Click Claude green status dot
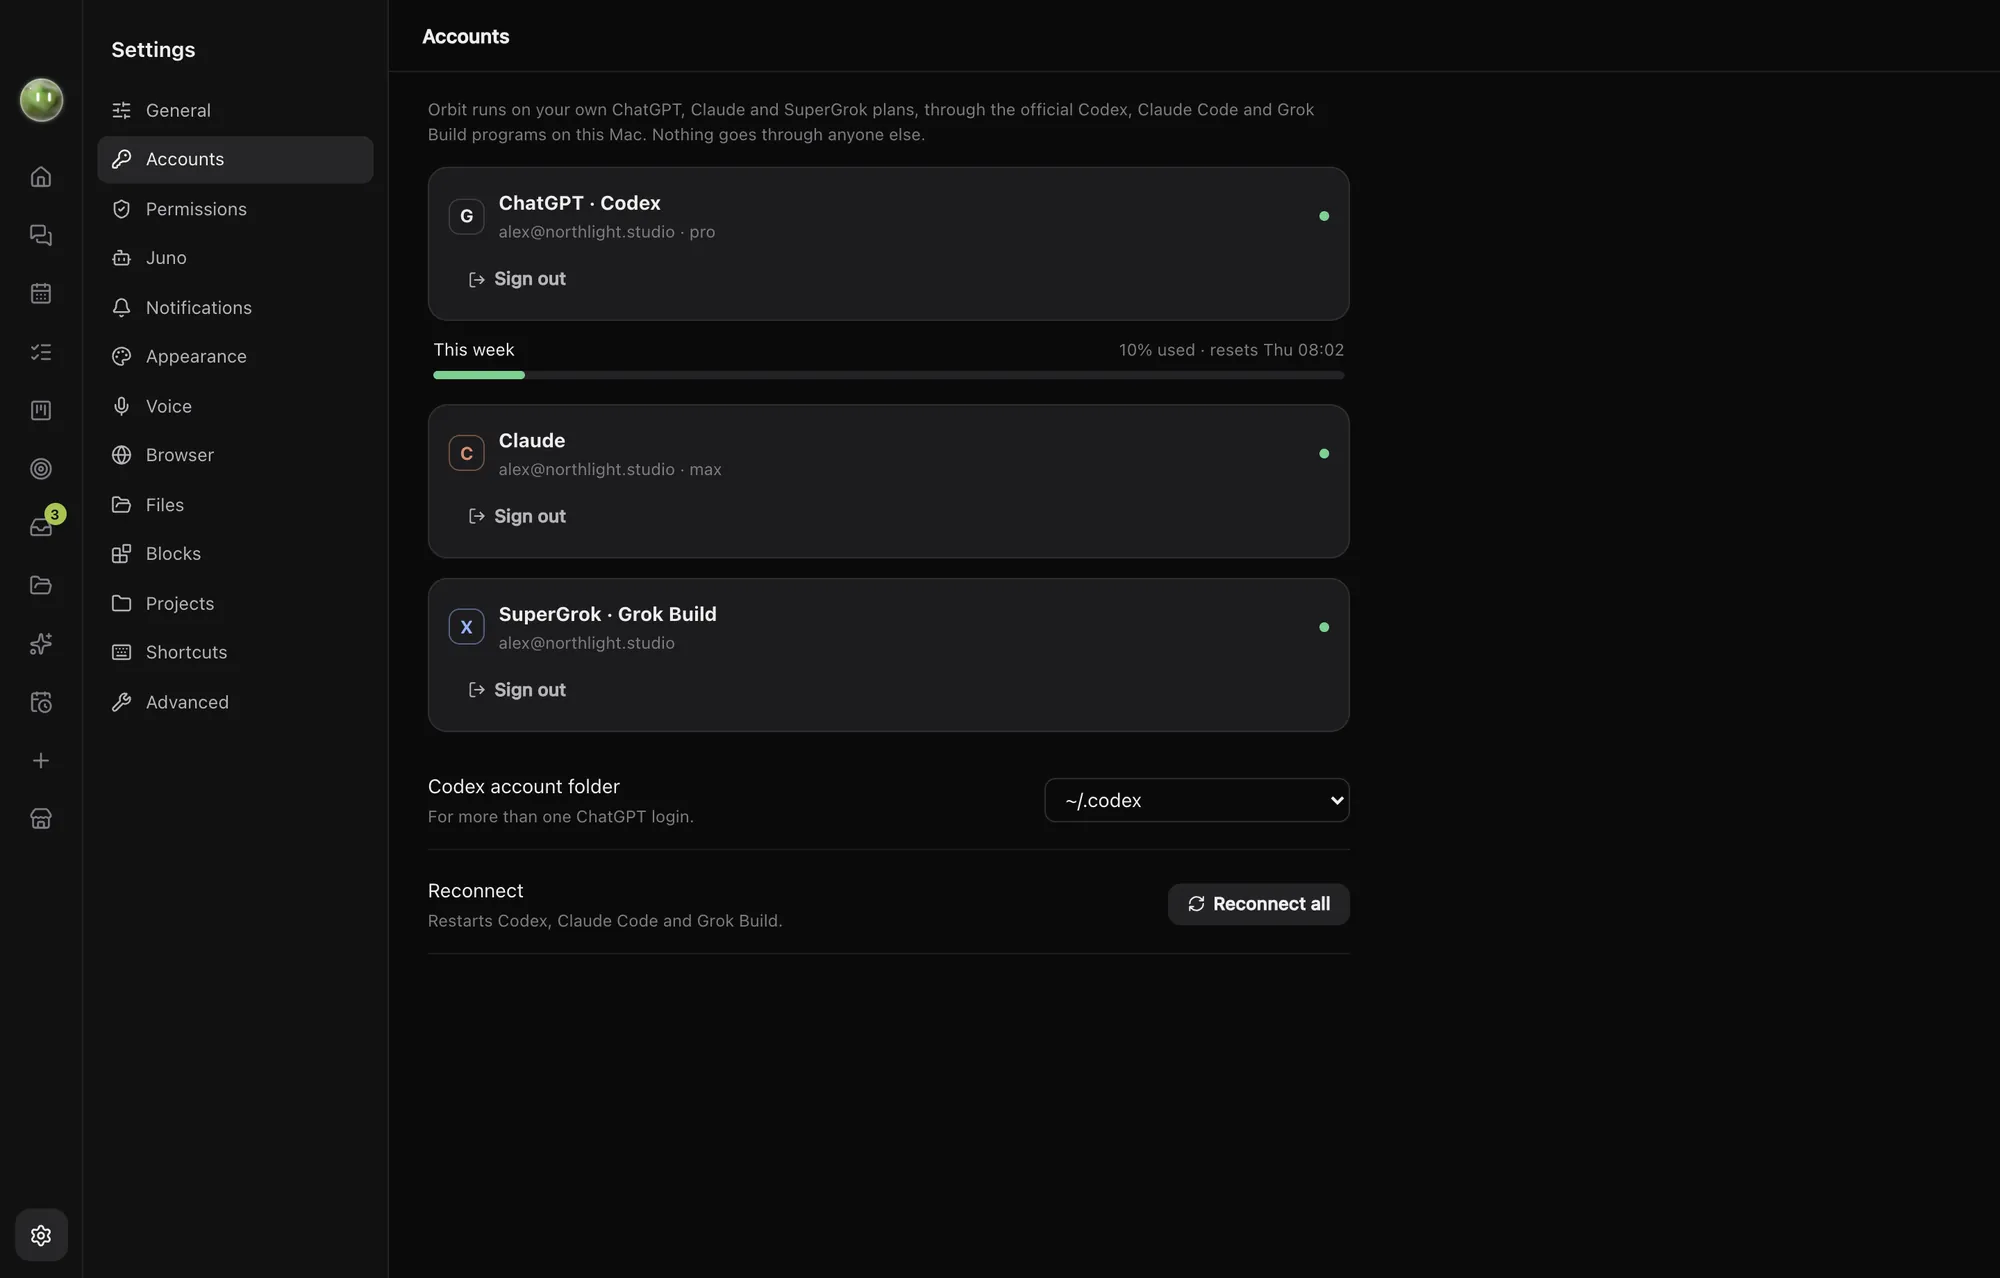This screenshot has width=2000, height=1278. click(x=1324, y=454)
